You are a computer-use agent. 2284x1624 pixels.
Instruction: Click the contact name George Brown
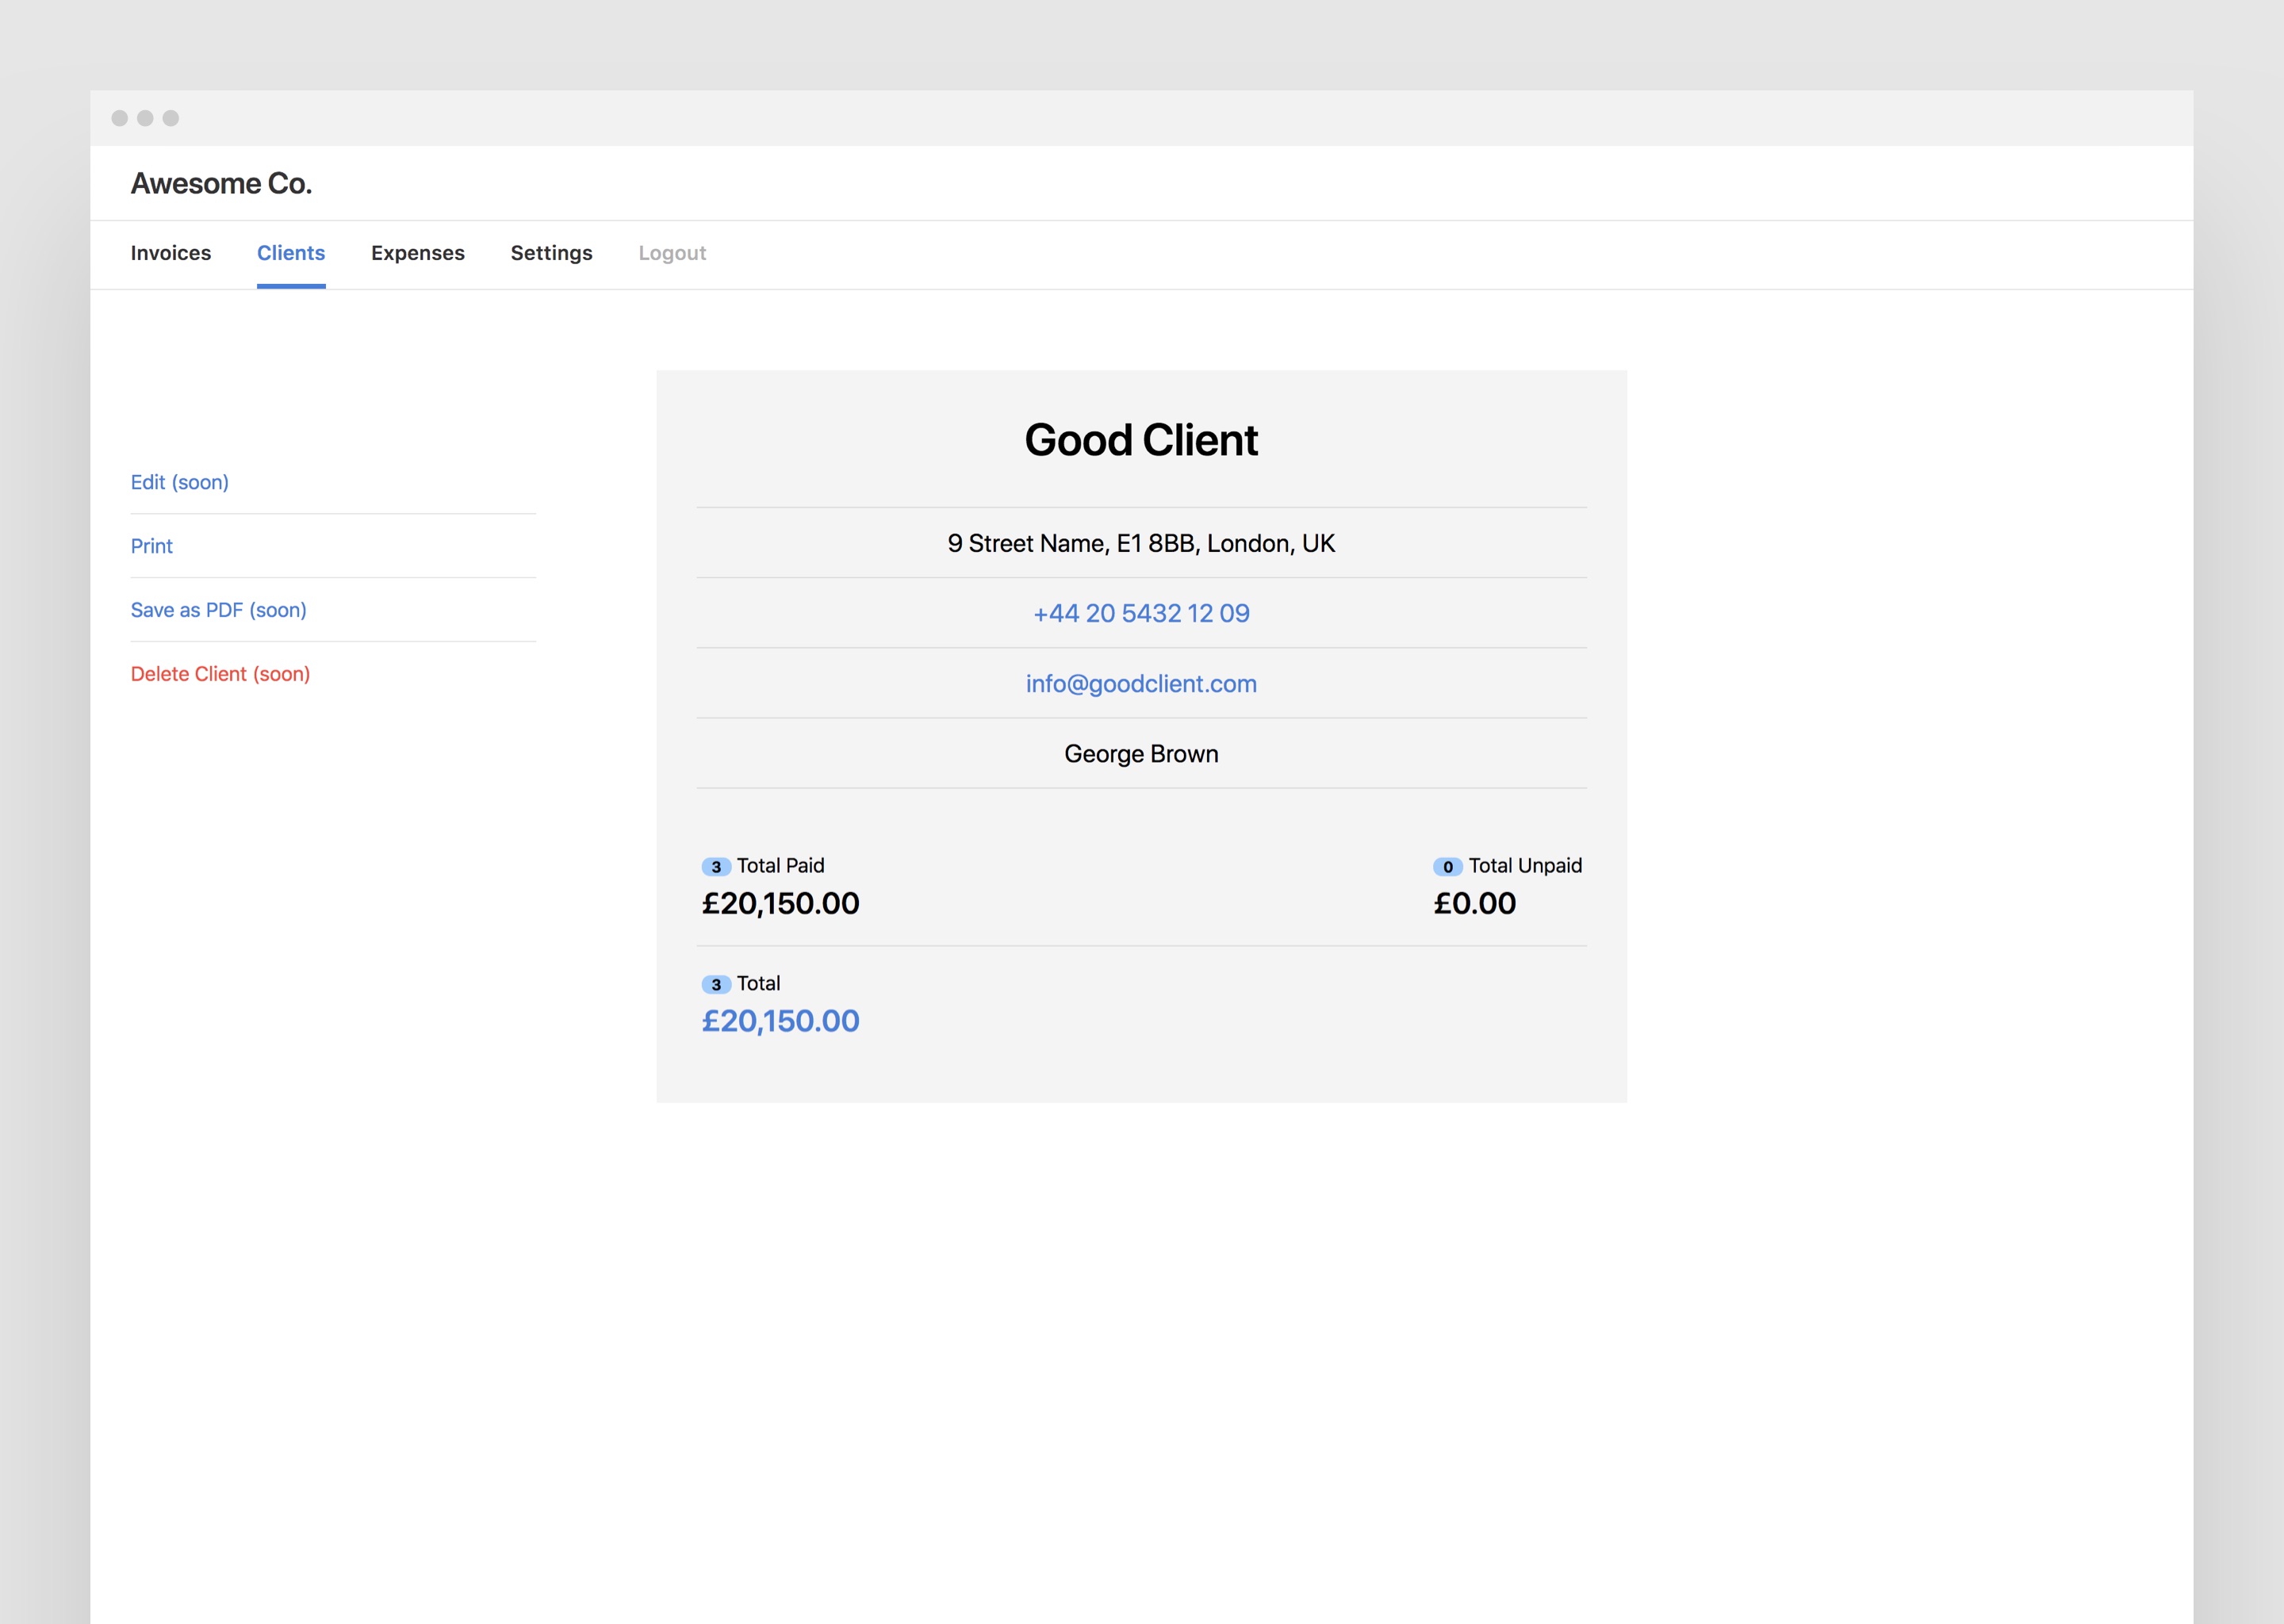[1141, 754]
